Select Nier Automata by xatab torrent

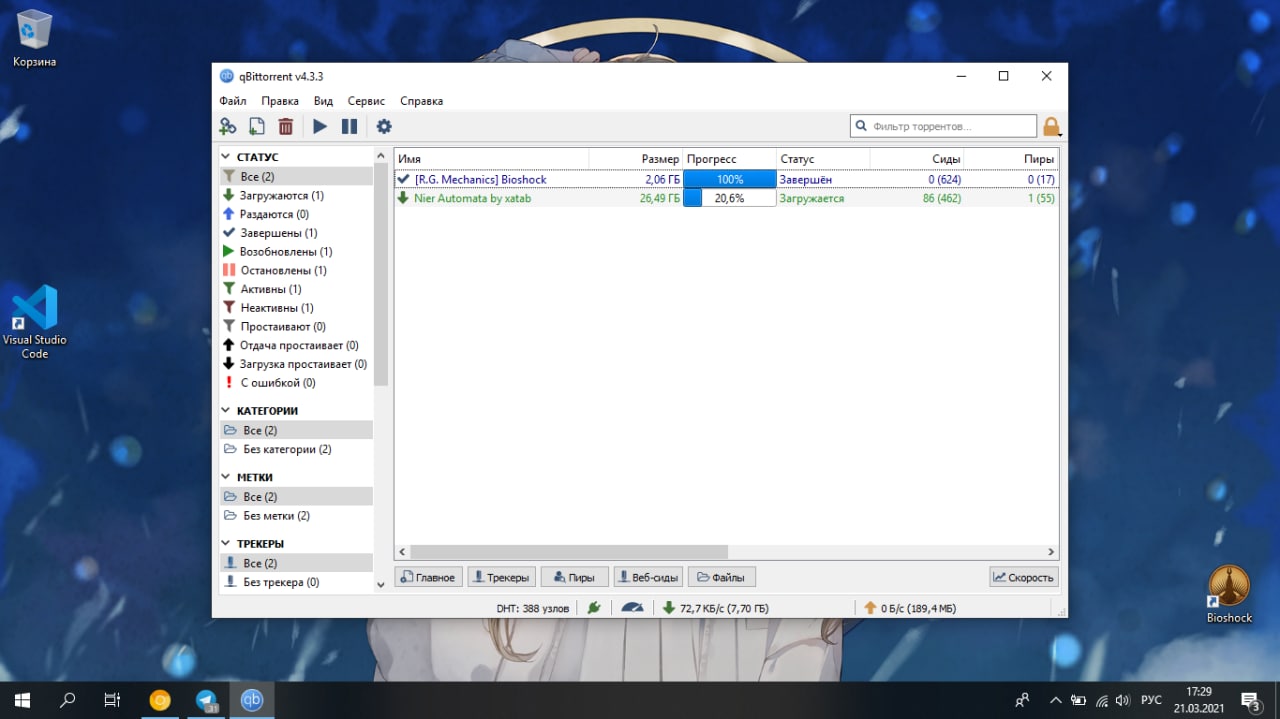click(x=726, y=198)
